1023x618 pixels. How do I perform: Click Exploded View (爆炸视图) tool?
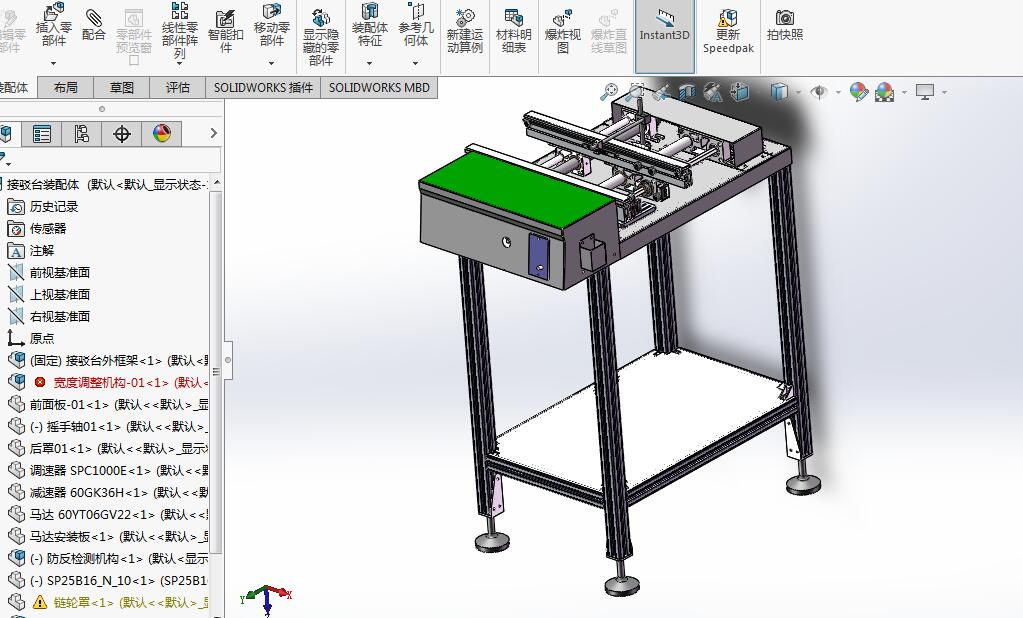point(562,31)
